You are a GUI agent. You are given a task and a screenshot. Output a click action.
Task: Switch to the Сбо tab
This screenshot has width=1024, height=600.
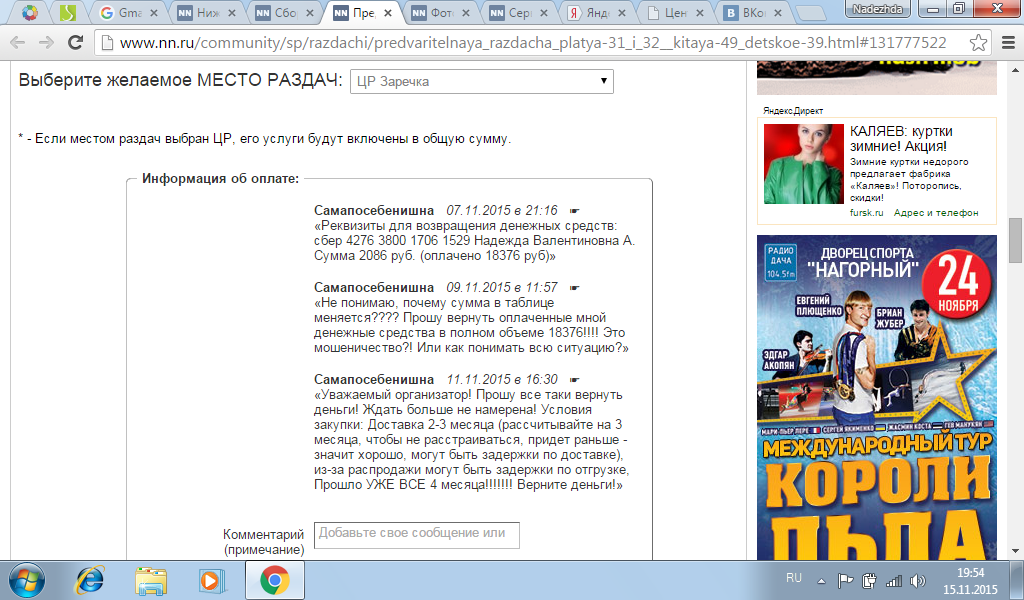tap(285, 12)
